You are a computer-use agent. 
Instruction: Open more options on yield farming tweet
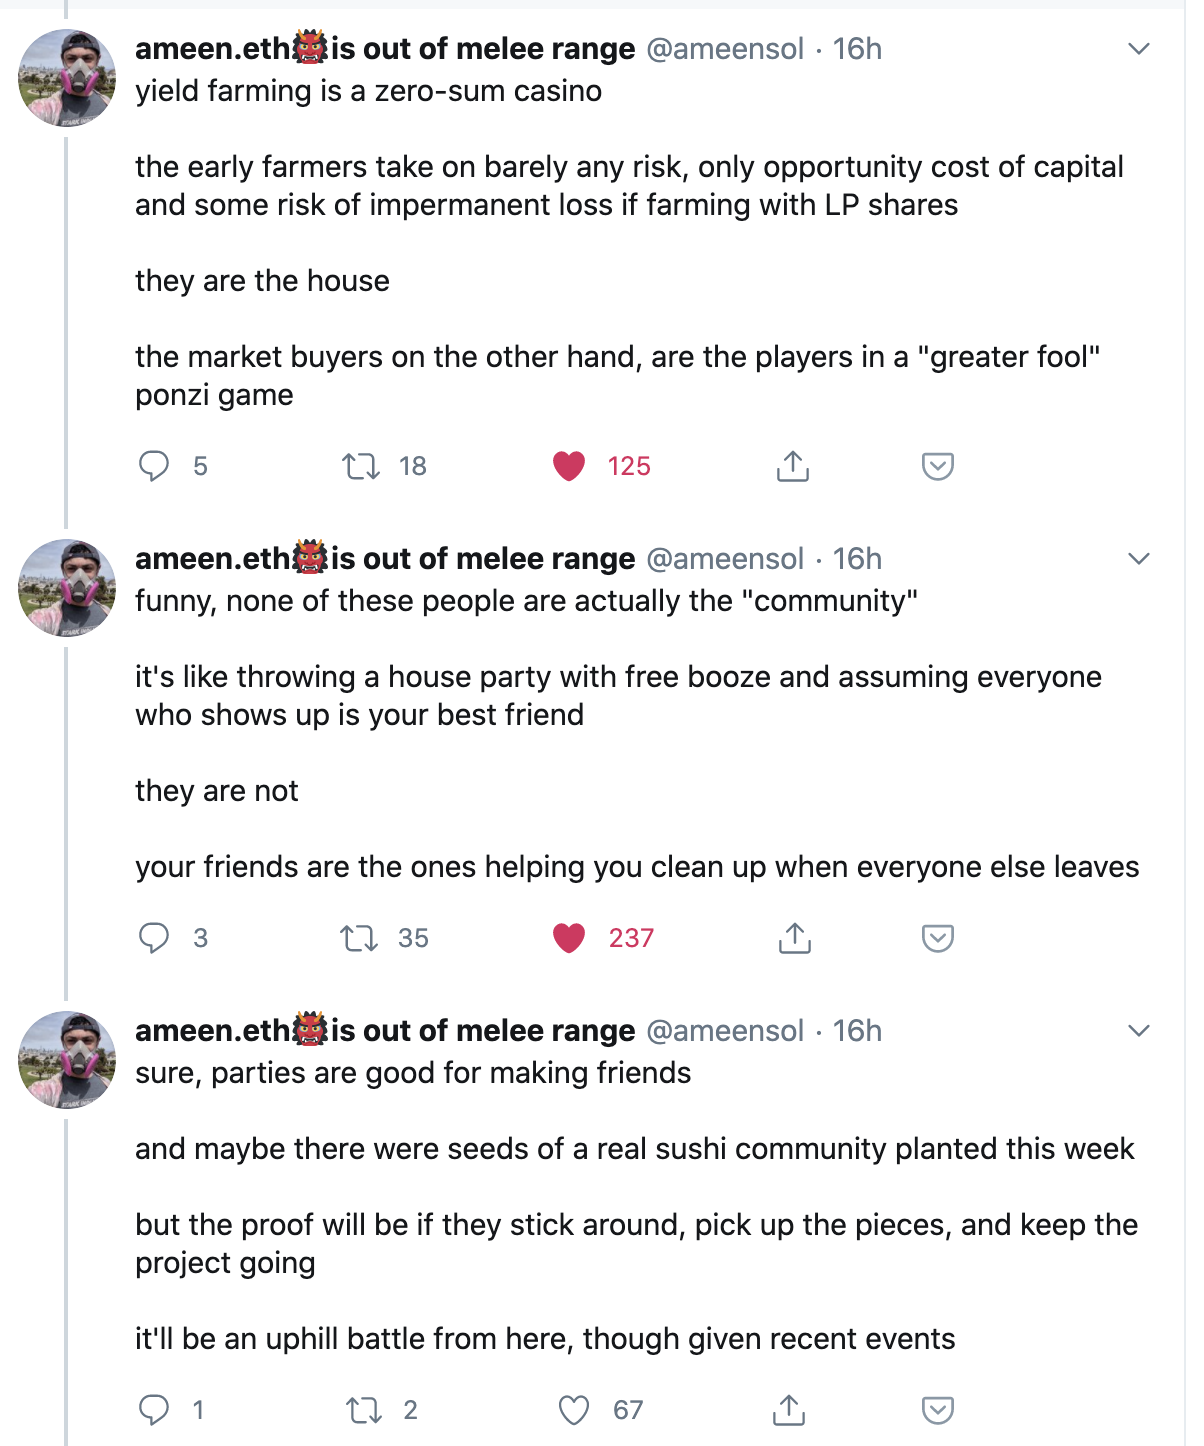tap(1139, 49)
